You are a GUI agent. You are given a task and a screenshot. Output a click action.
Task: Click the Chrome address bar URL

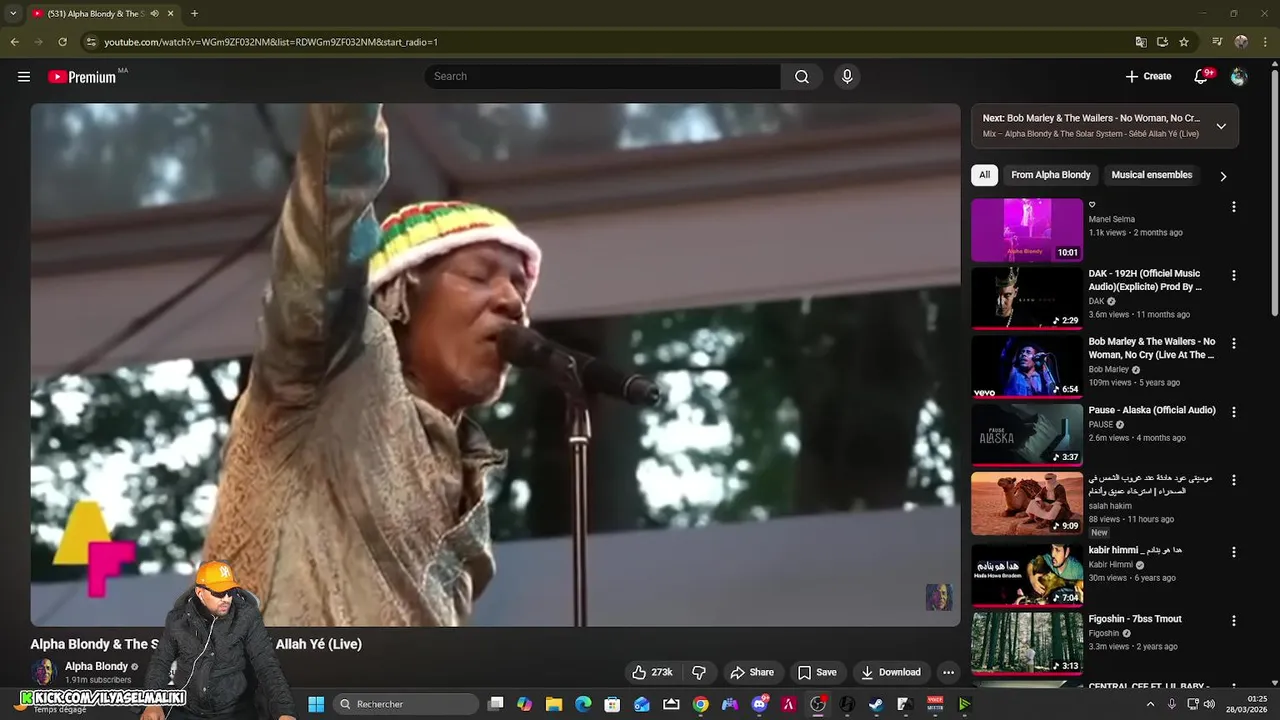coord(271,42)
